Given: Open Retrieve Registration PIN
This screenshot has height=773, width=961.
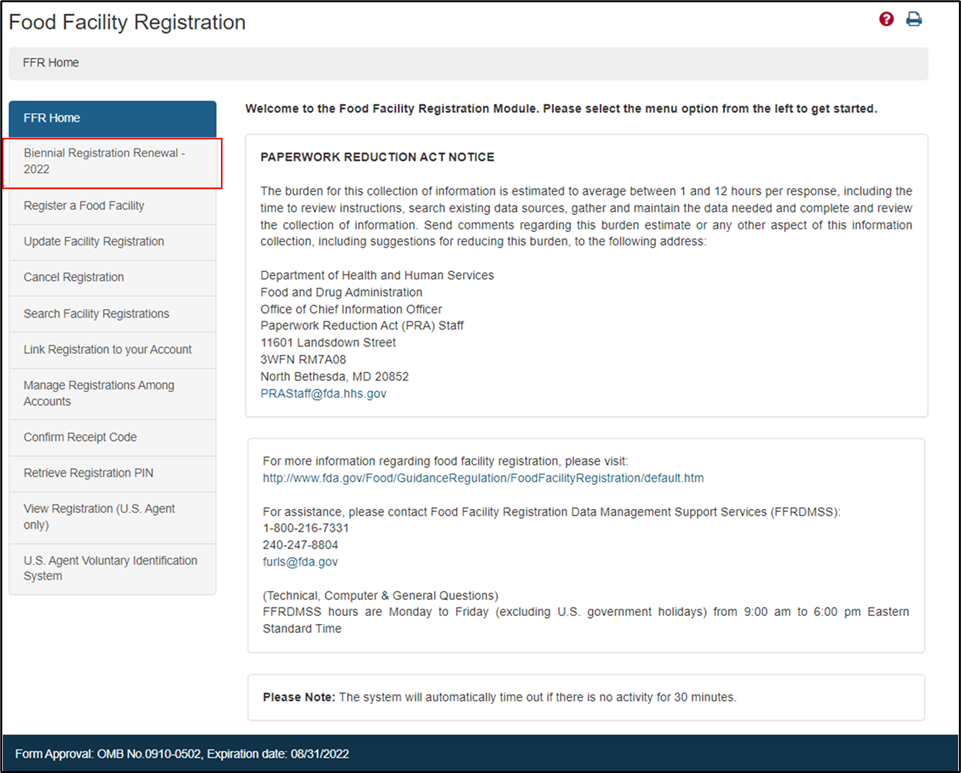Looking at the screenshot, I should pyautogui.click(x=113, y=473).
